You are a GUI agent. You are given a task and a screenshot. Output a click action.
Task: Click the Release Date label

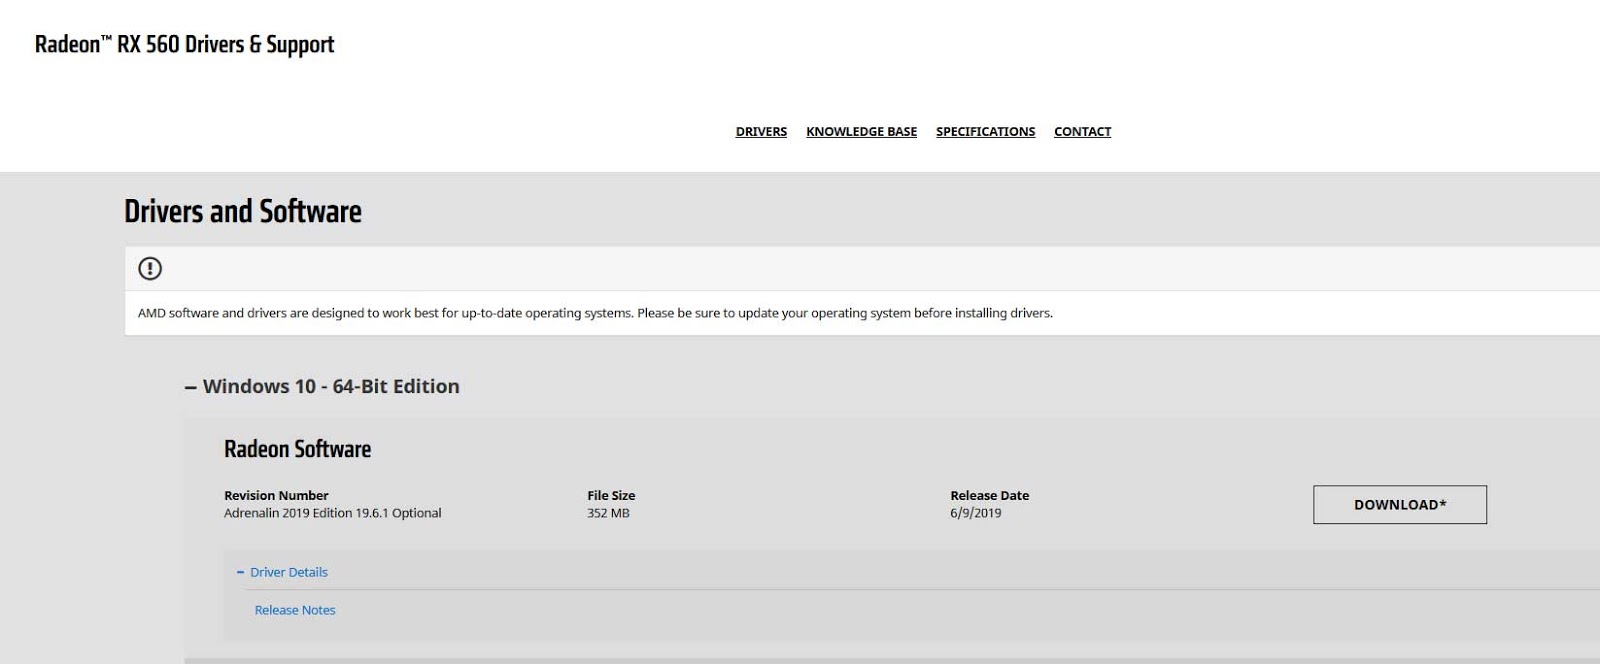click(989, 495)
